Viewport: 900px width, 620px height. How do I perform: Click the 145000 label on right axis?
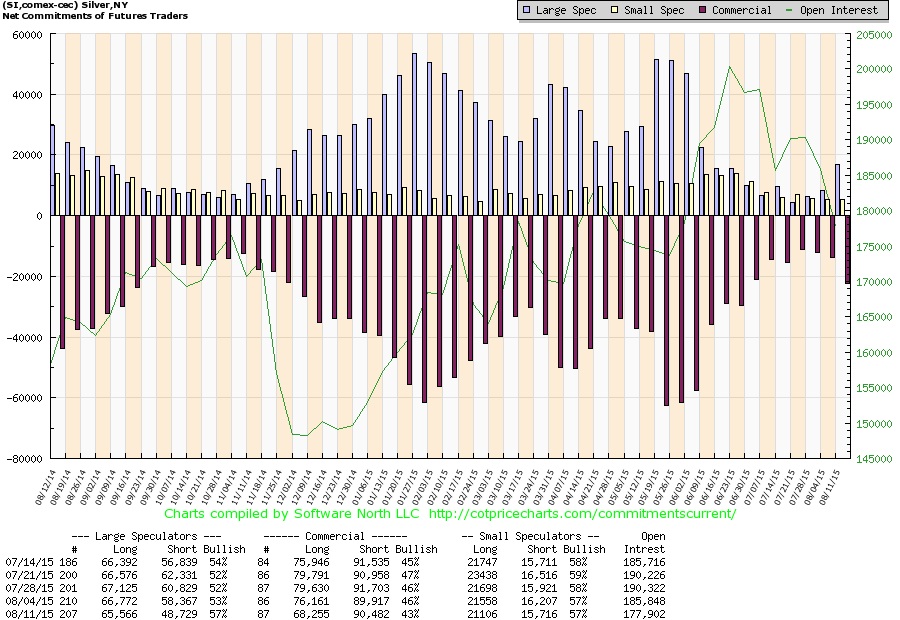pyautogui.click(x=872, y=459)
